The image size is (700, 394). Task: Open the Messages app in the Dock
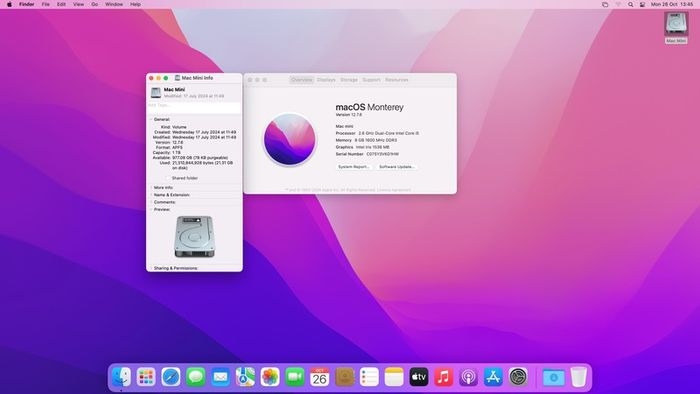196,377
